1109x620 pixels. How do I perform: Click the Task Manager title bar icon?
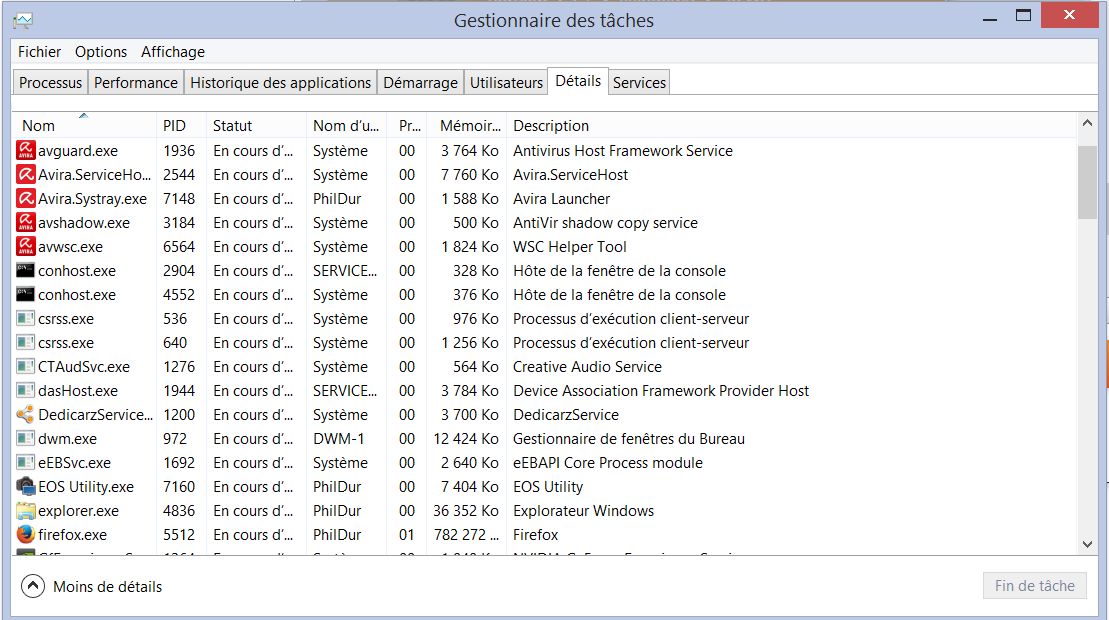(x=23, y=20)
